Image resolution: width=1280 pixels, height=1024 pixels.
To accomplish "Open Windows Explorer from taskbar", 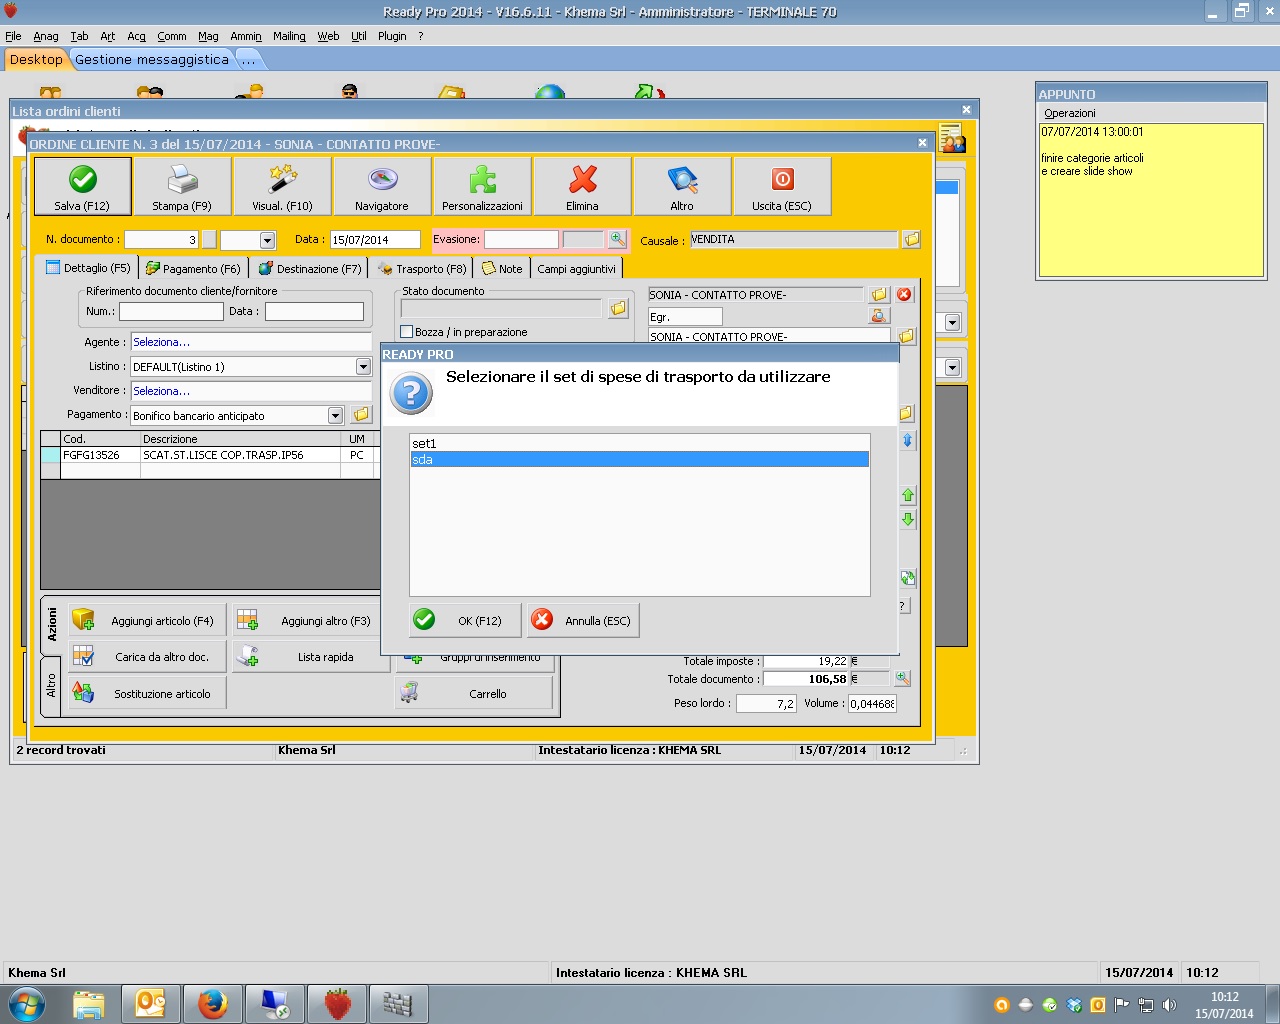I will tap(88, 1004).
